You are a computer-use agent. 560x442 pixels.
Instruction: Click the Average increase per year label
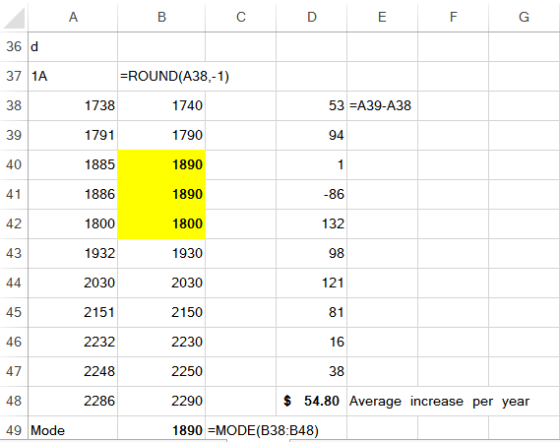point(439,401)
